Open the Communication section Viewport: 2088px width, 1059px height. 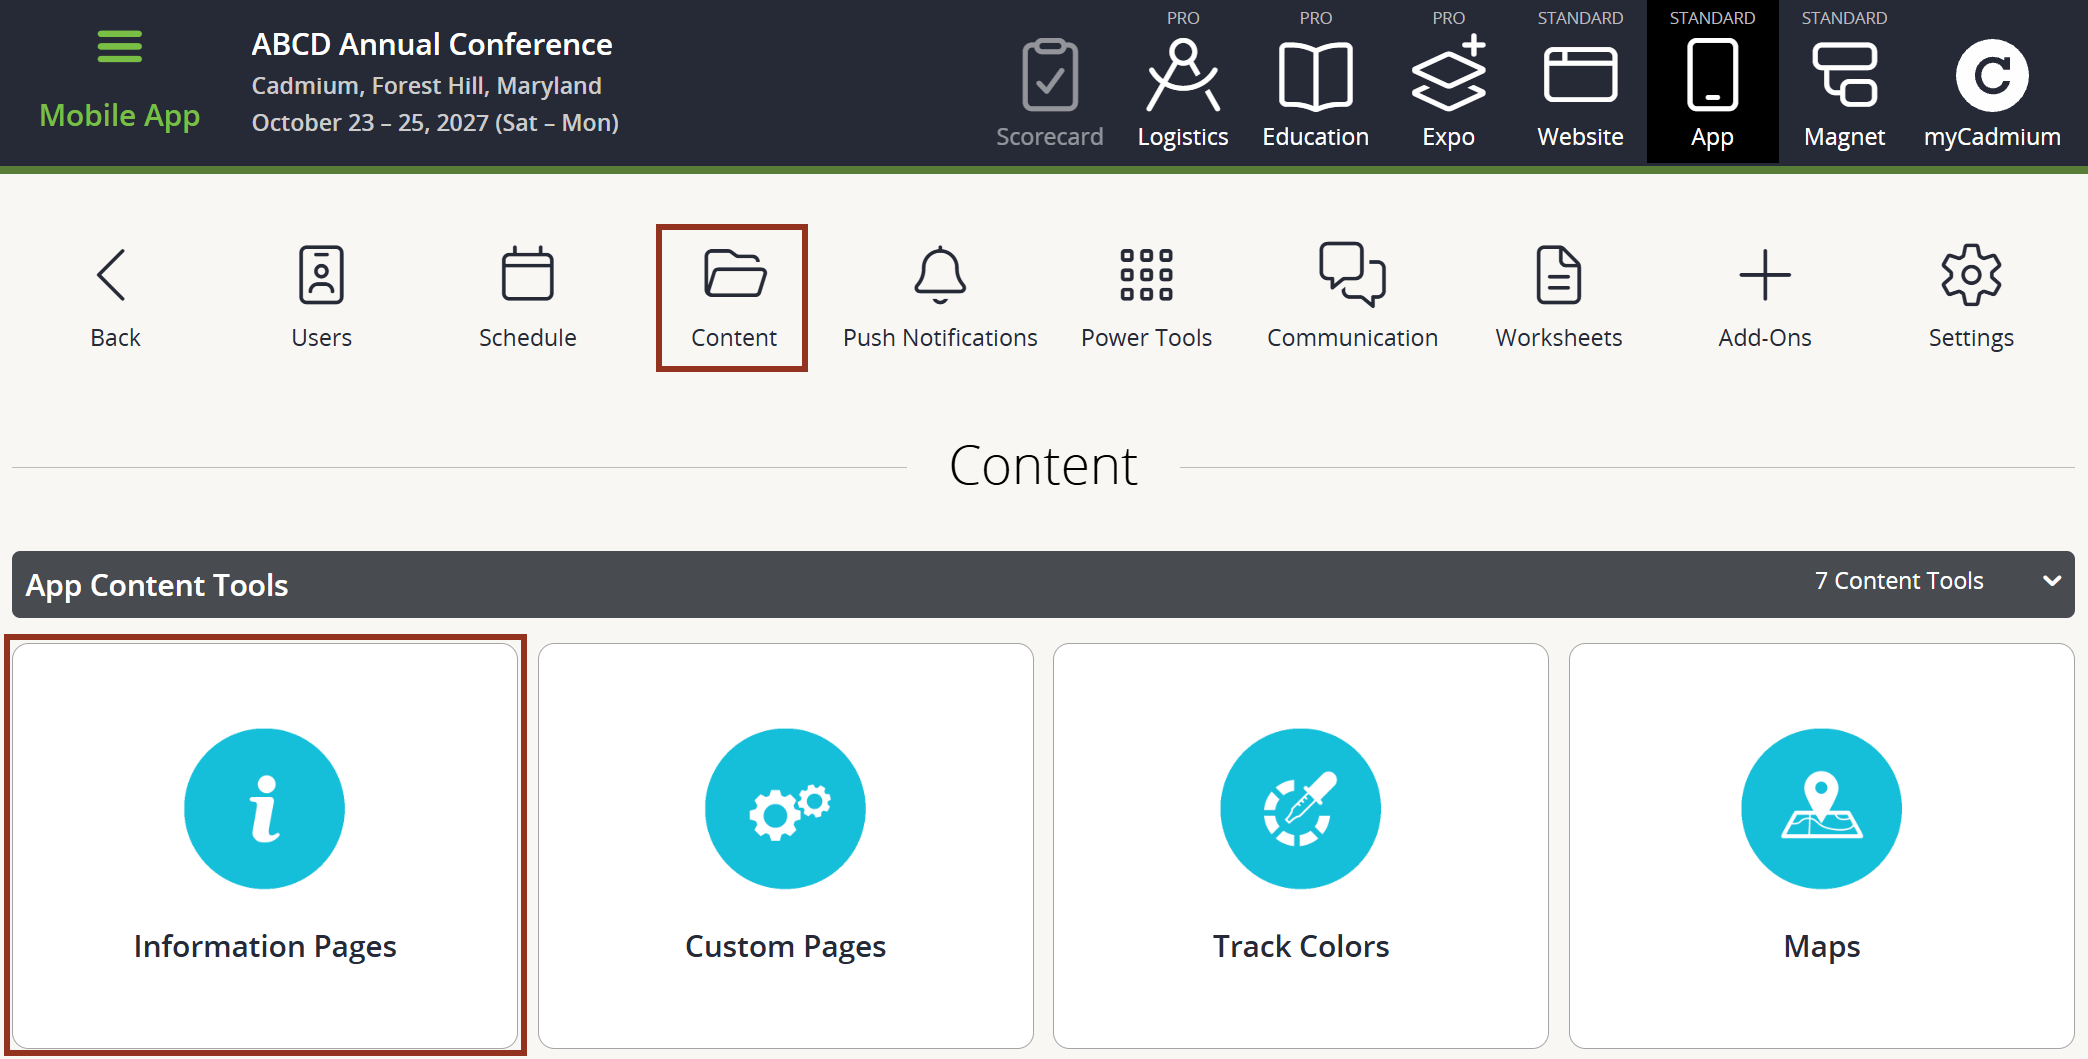(1352, 297)
